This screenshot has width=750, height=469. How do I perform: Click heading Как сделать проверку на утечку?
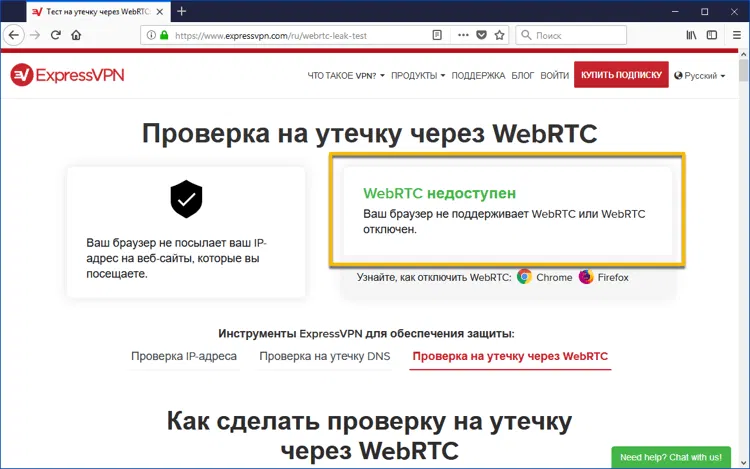(369, 436)
